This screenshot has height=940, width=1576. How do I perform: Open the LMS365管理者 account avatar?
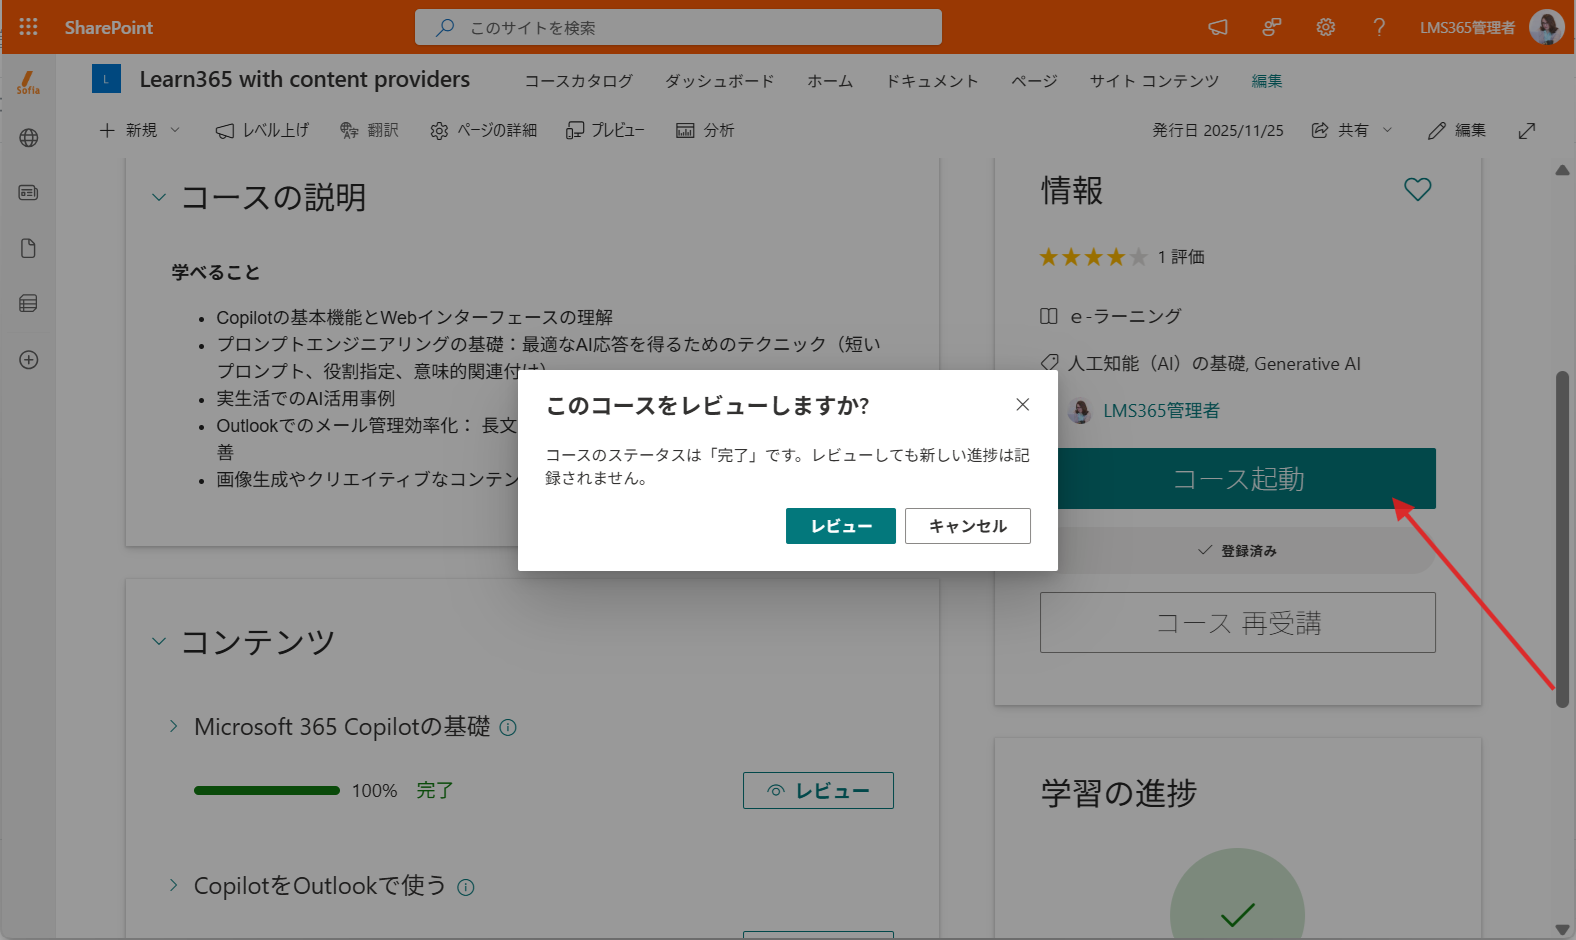(x=1546, y=27)
